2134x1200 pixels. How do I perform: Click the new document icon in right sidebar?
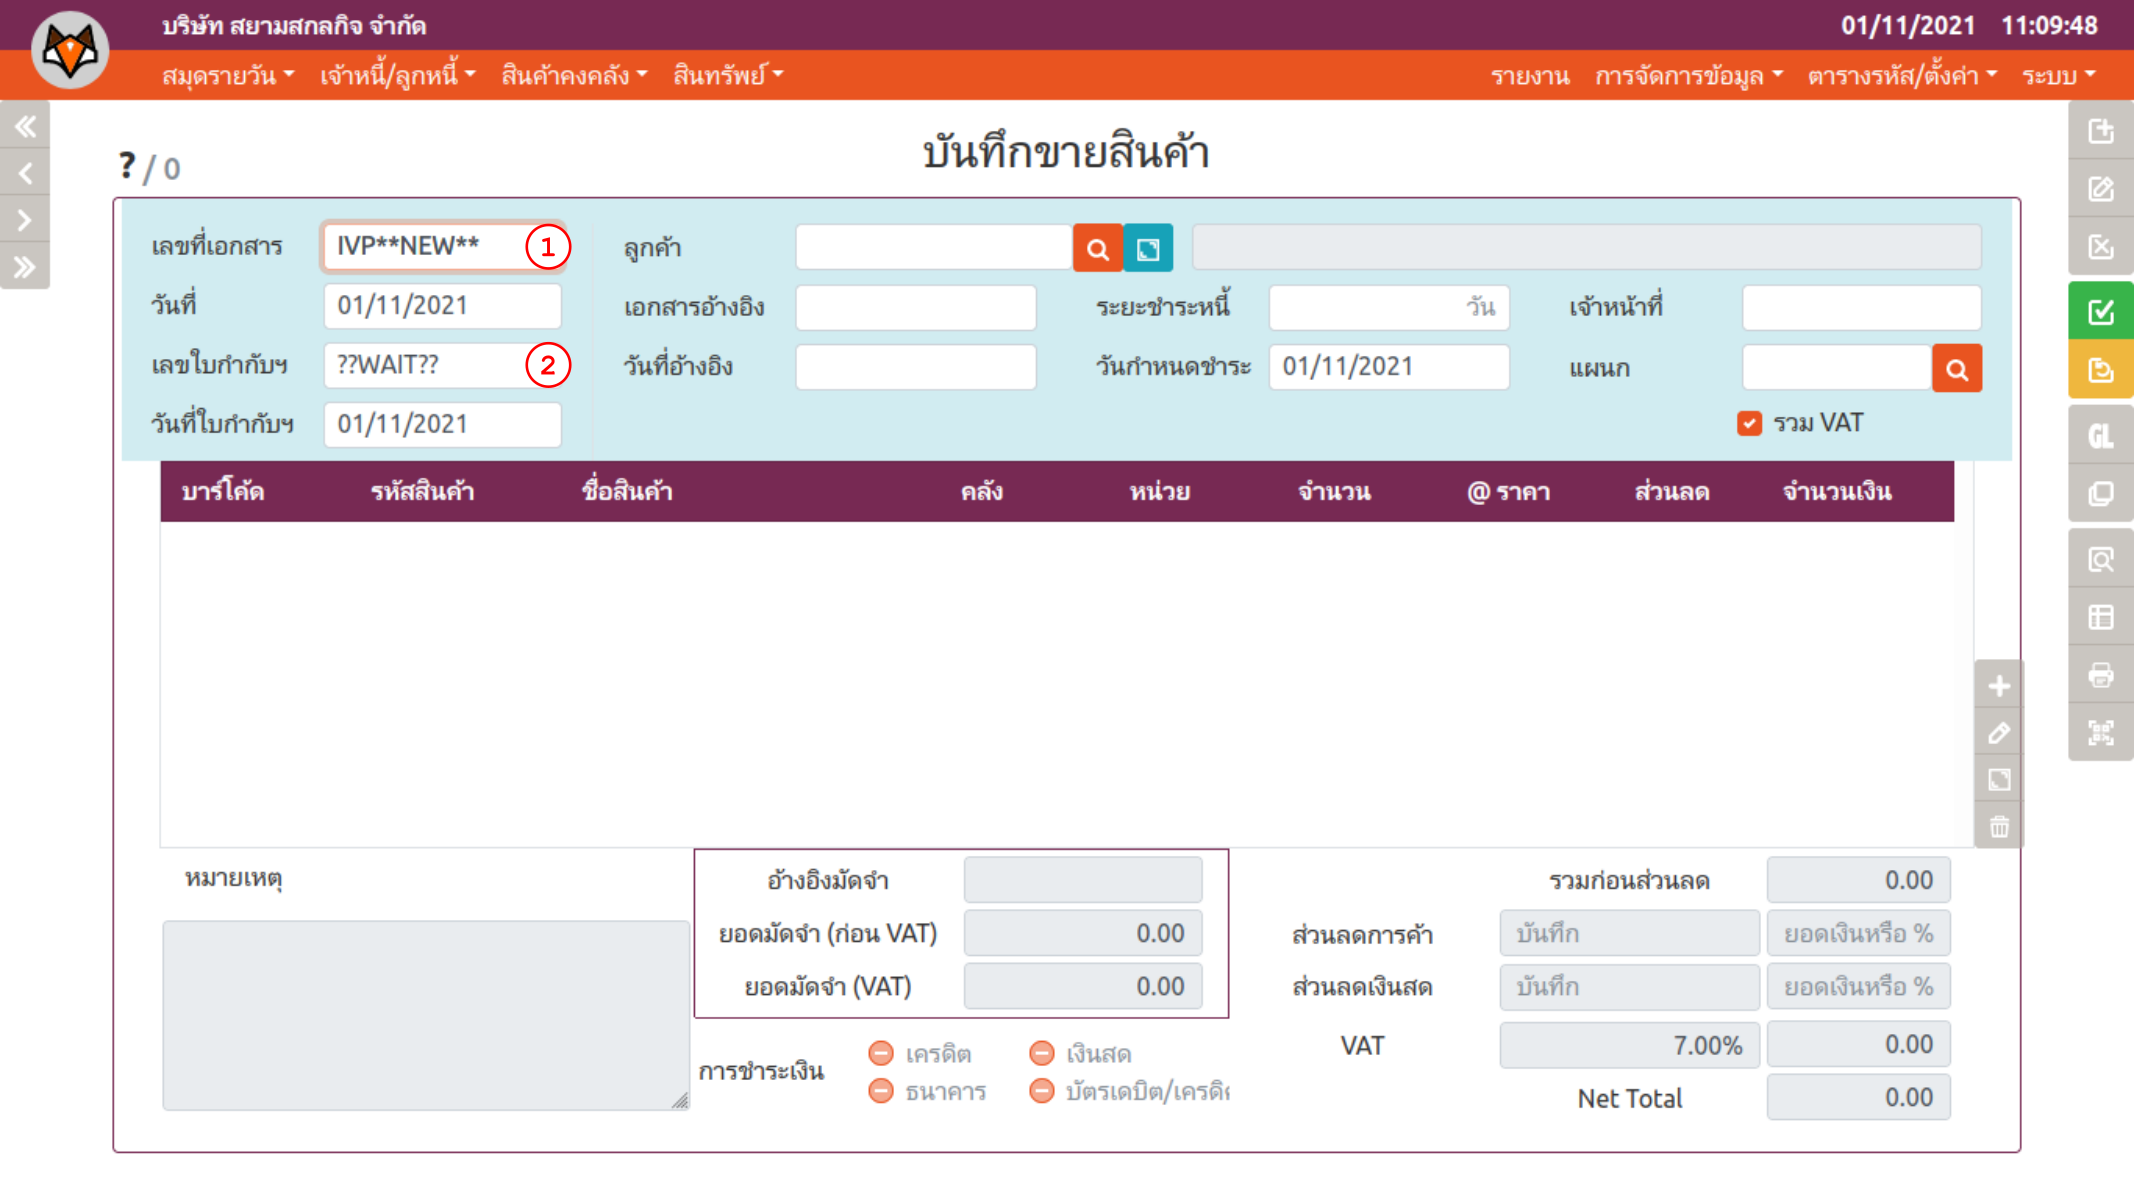(2100, 131)
